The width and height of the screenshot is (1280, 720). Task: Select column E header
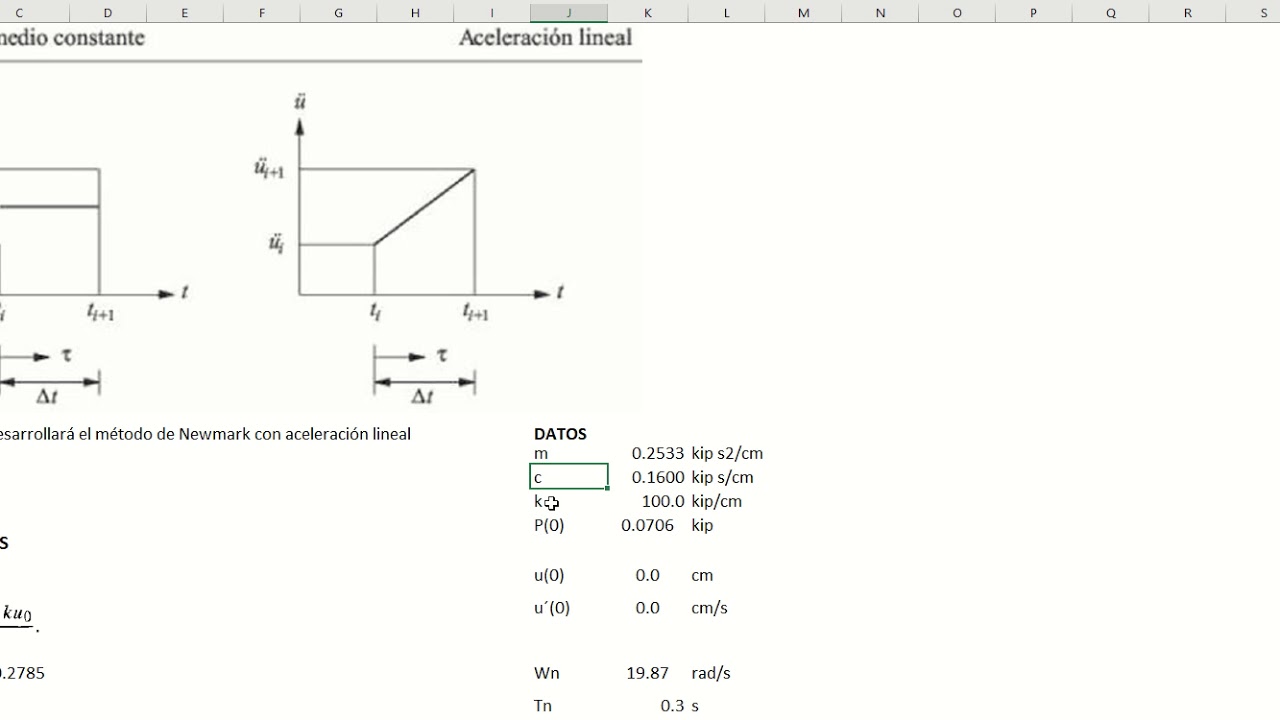click(x=185, y=12)
